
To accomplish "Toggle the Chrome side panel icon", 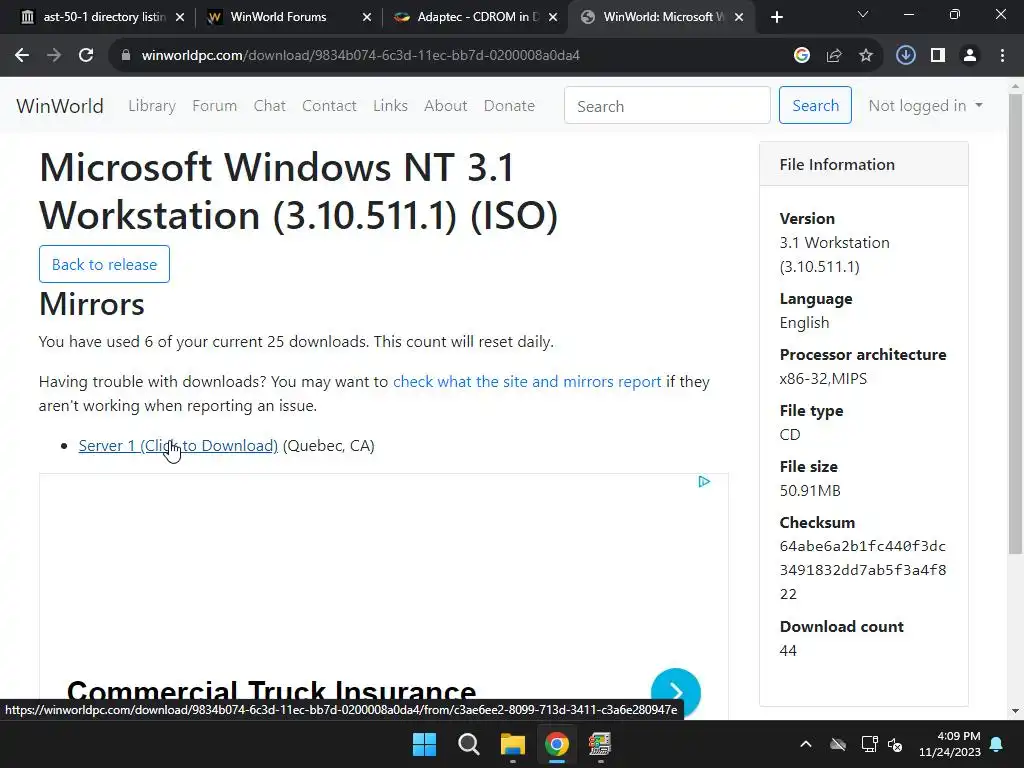I will (x=938, y=56).
